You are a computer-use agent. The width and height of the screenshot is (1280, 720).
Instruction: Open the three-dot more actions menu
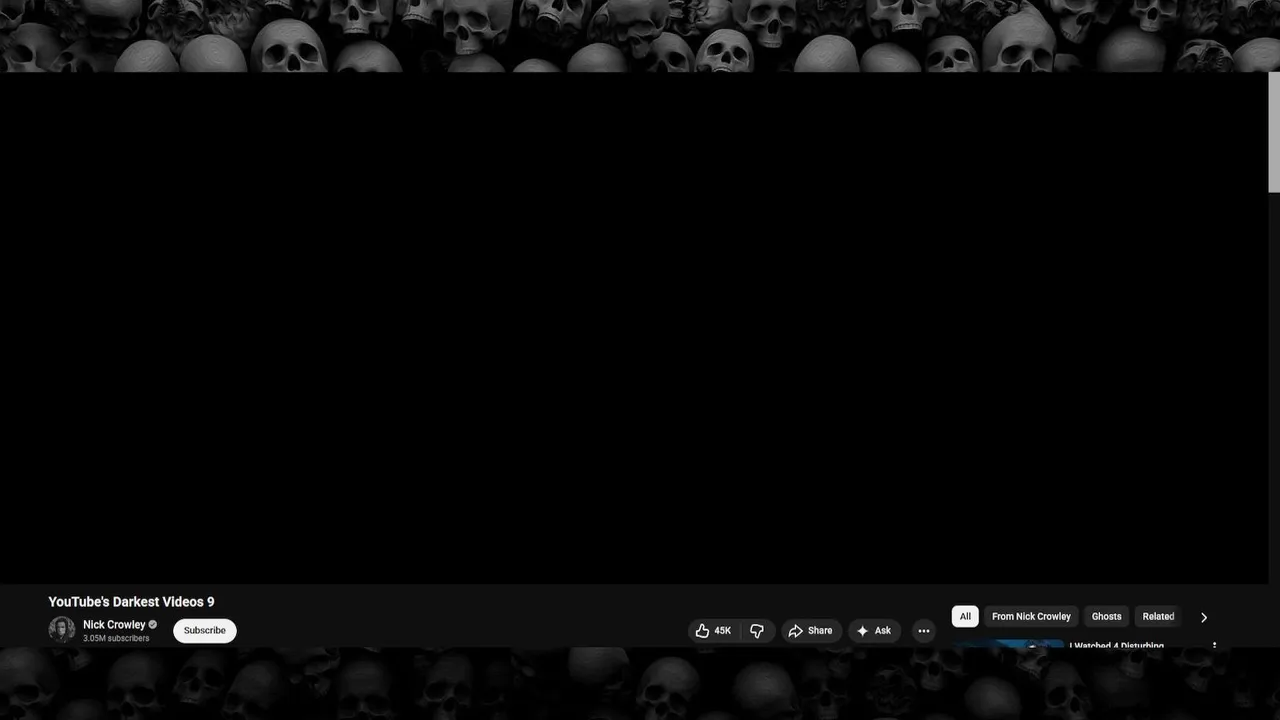[924, 631]
